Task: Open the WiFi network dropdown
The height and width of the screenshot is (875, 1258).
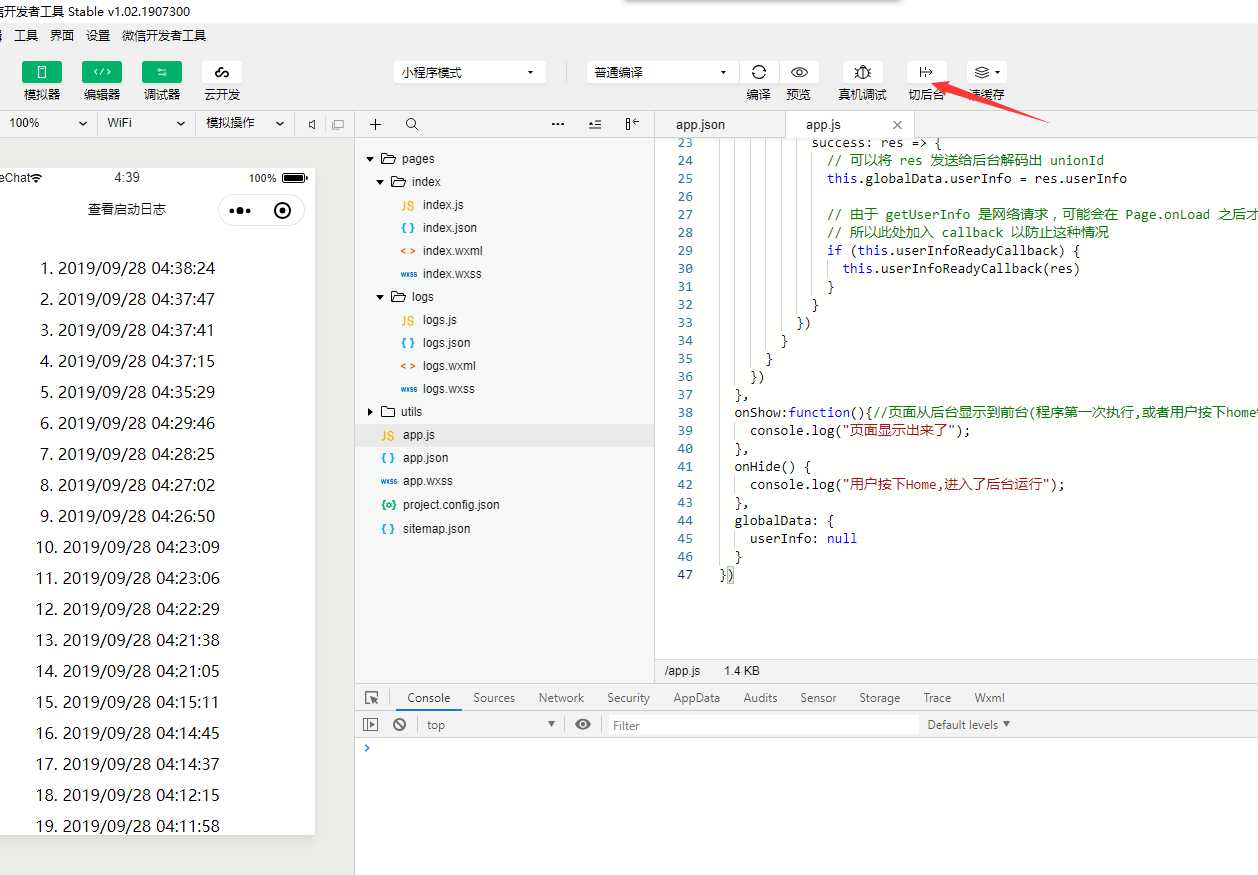Action: pyautogui.click(x=147, y=123)
